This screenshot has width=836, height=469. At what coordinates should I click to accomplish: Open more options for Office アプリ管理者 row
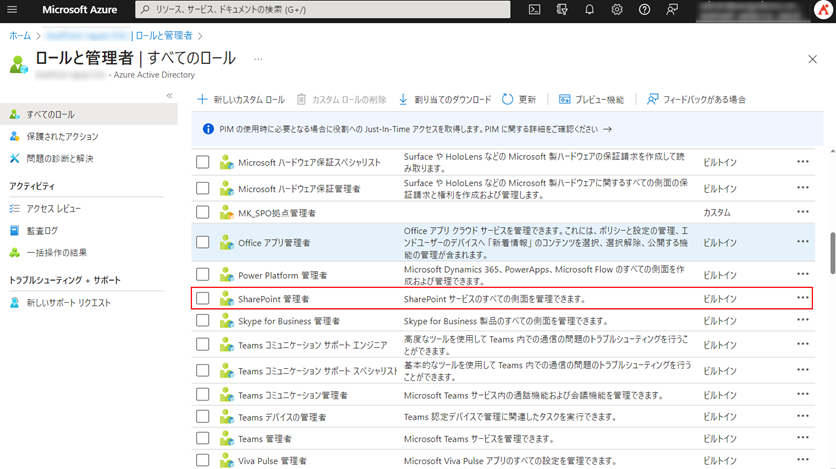coord(802,241)
